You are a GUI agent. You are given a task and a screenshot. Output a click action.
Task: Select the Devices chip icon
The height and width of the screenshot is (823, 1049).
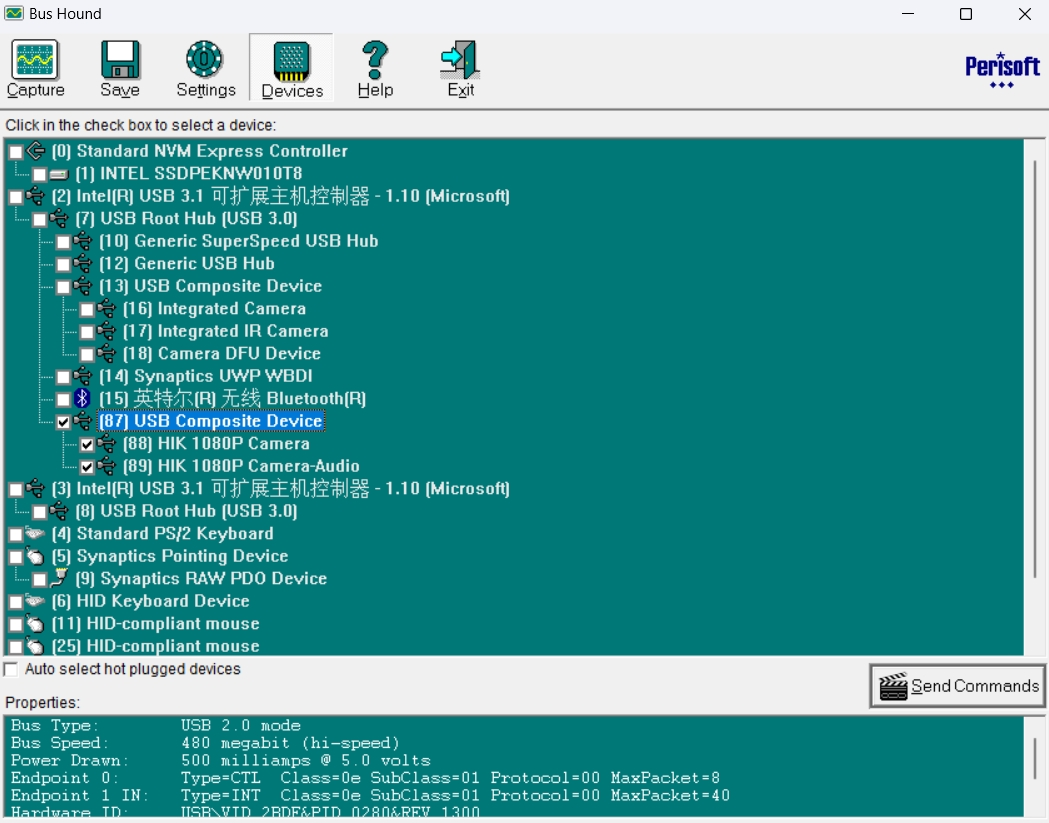point(292,61)
